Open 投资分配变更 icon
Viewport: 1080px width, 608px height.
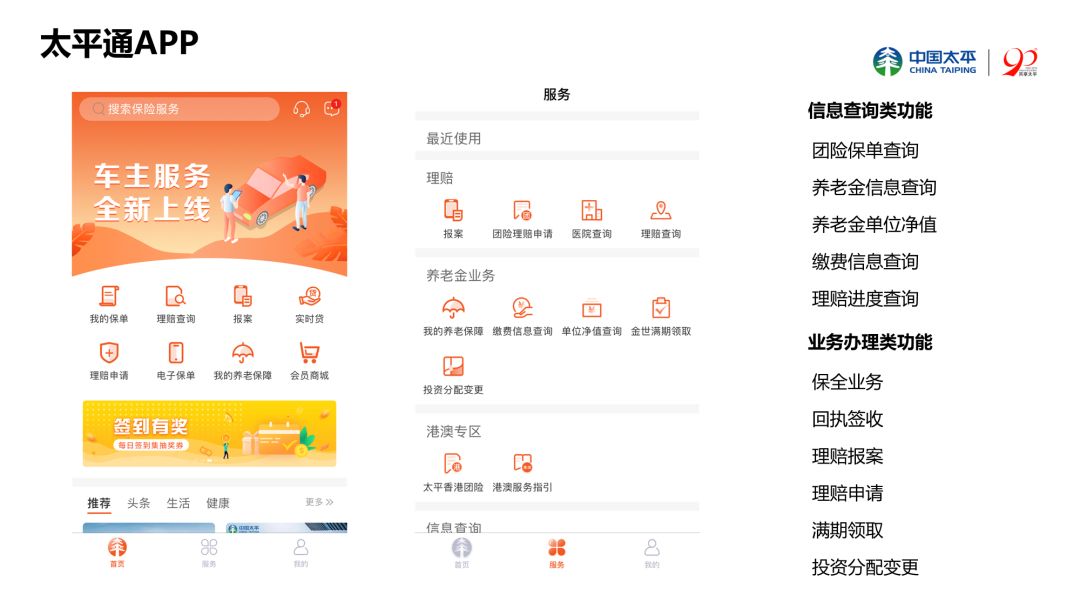coord(453,375)
